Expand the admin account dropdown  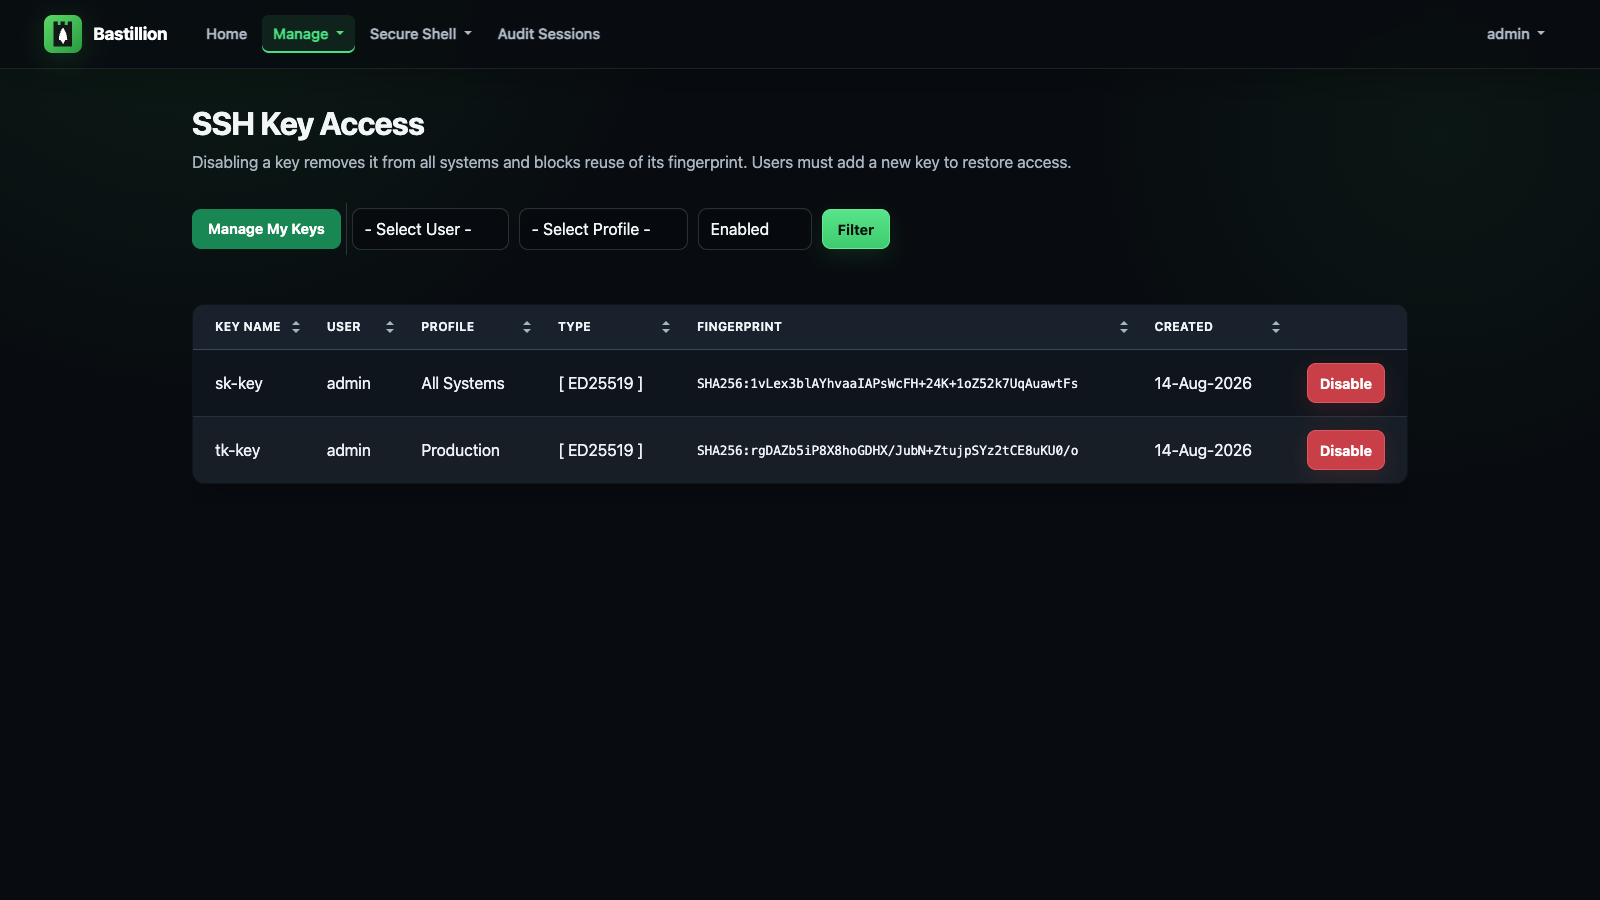pos(1515,34)
